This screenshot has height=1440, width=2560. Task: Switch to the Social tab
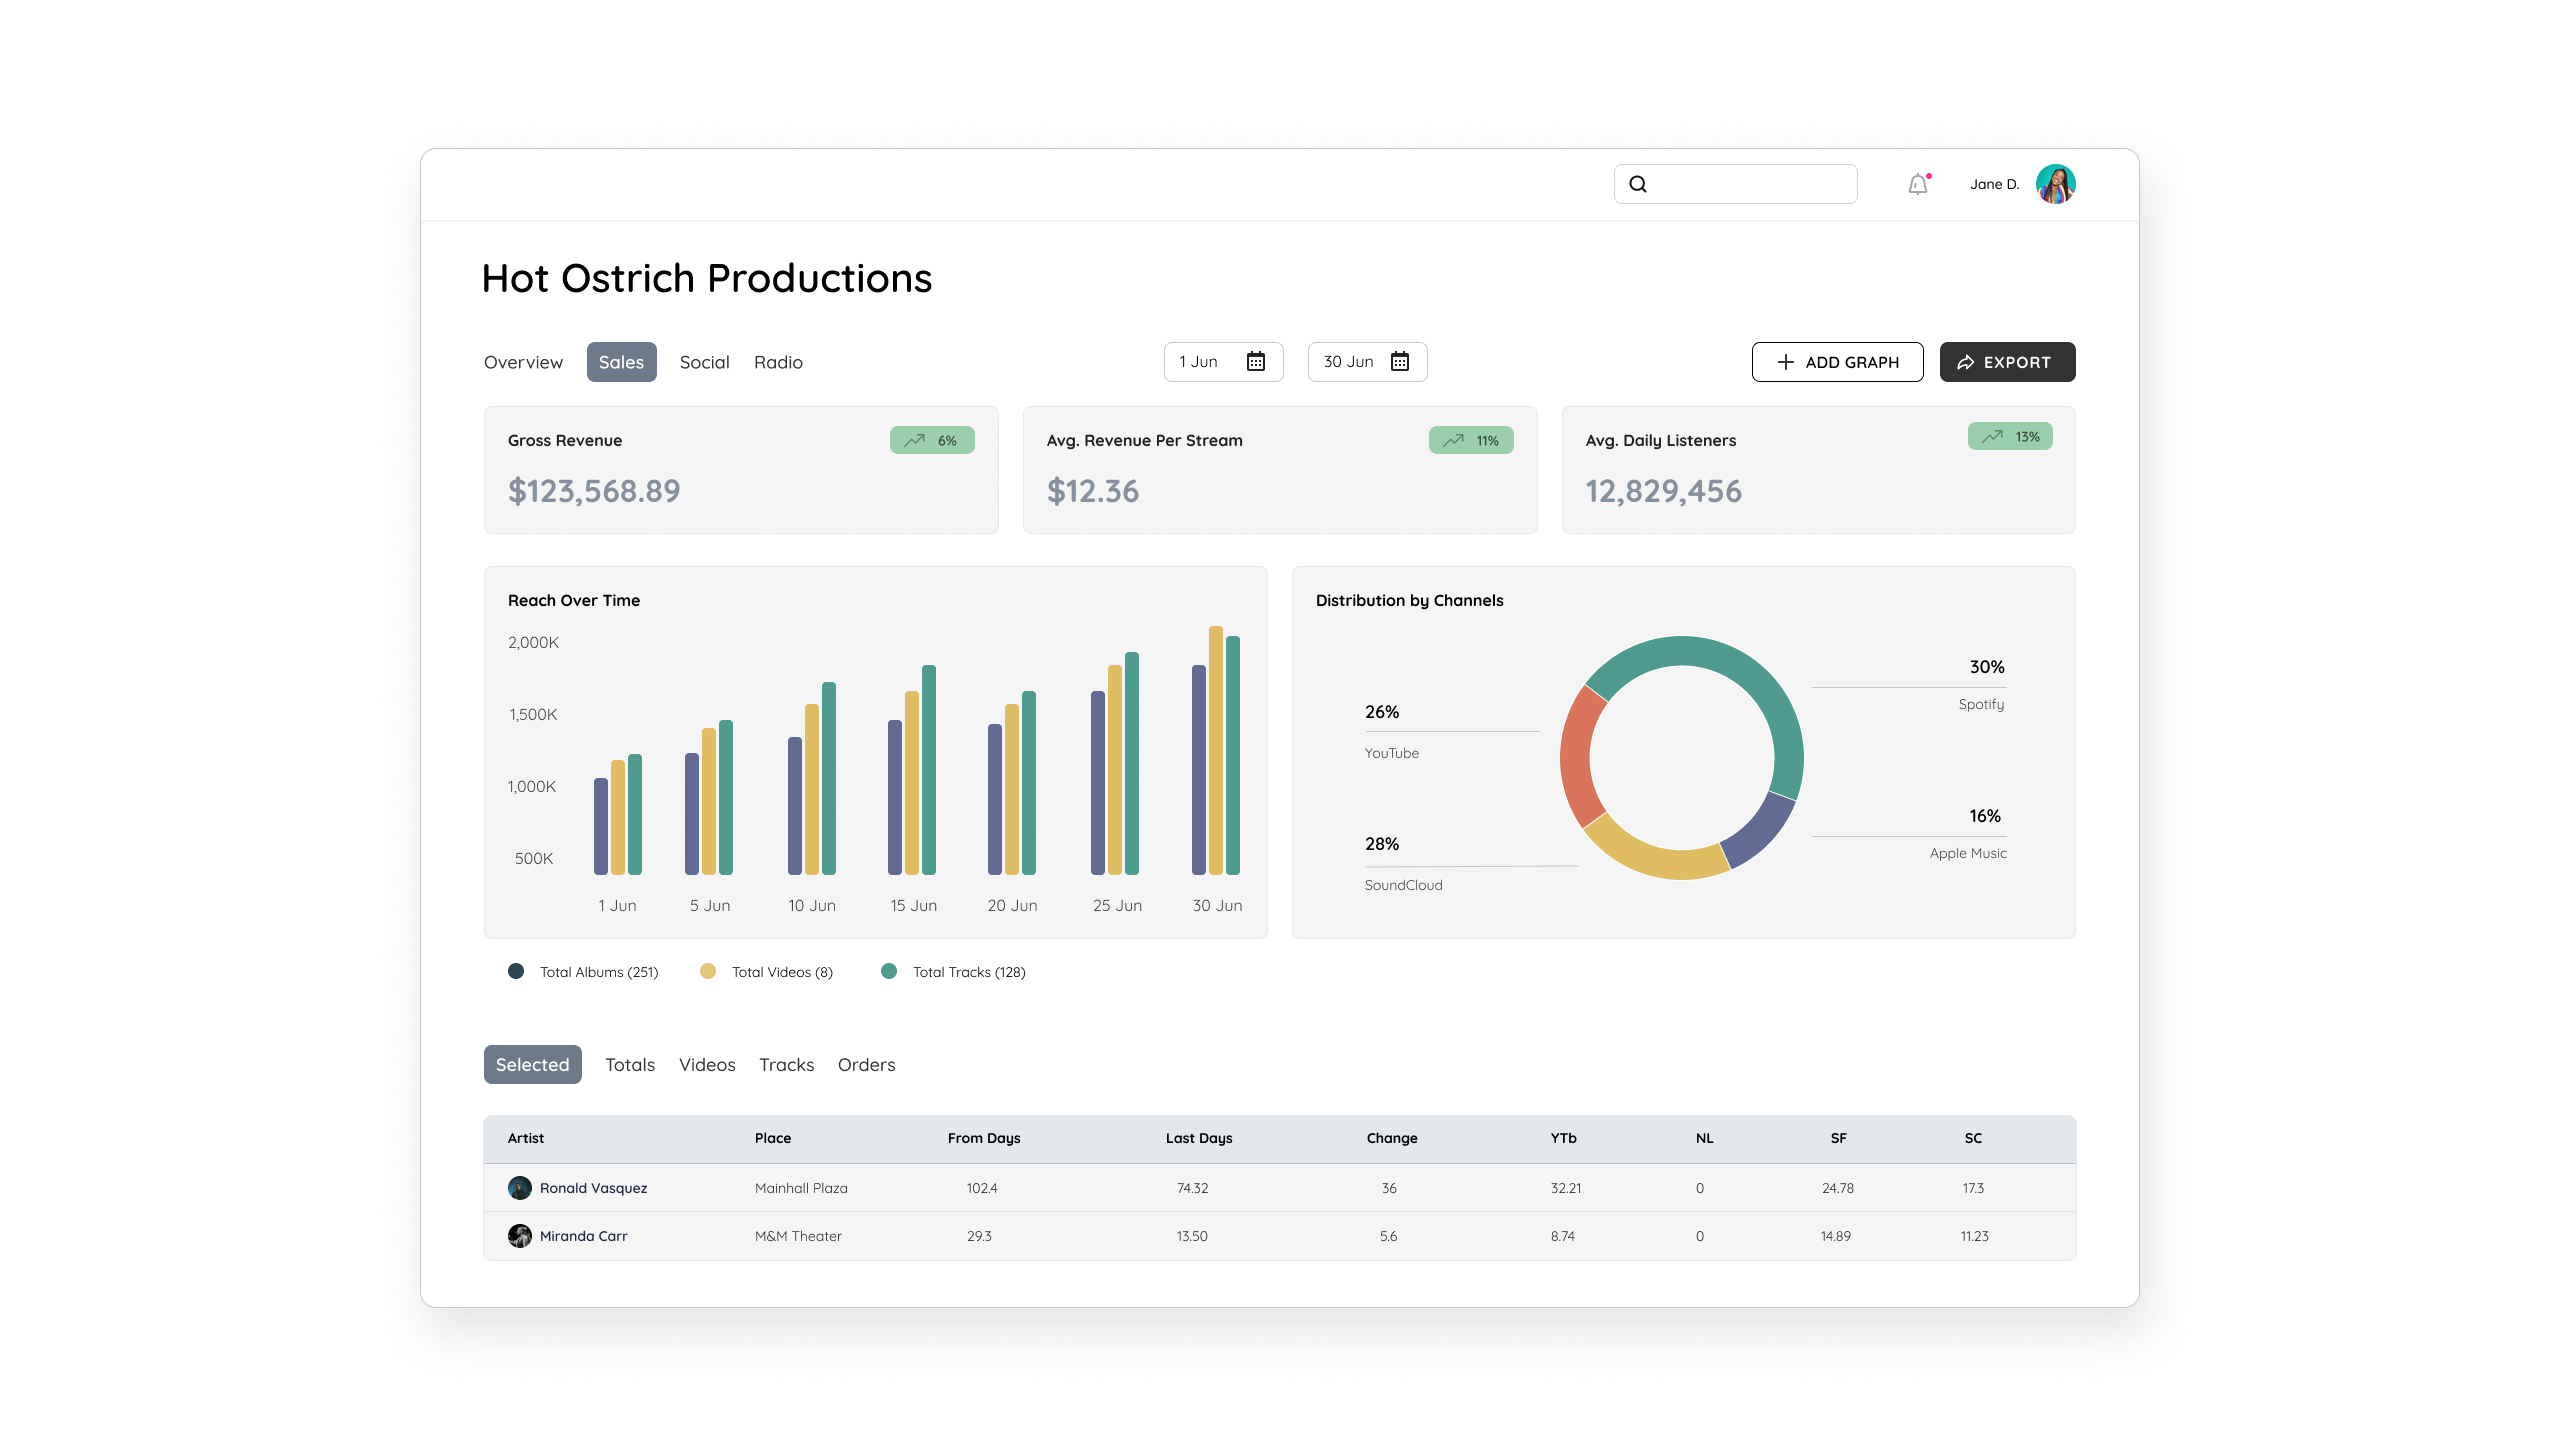tap(704, 362)
